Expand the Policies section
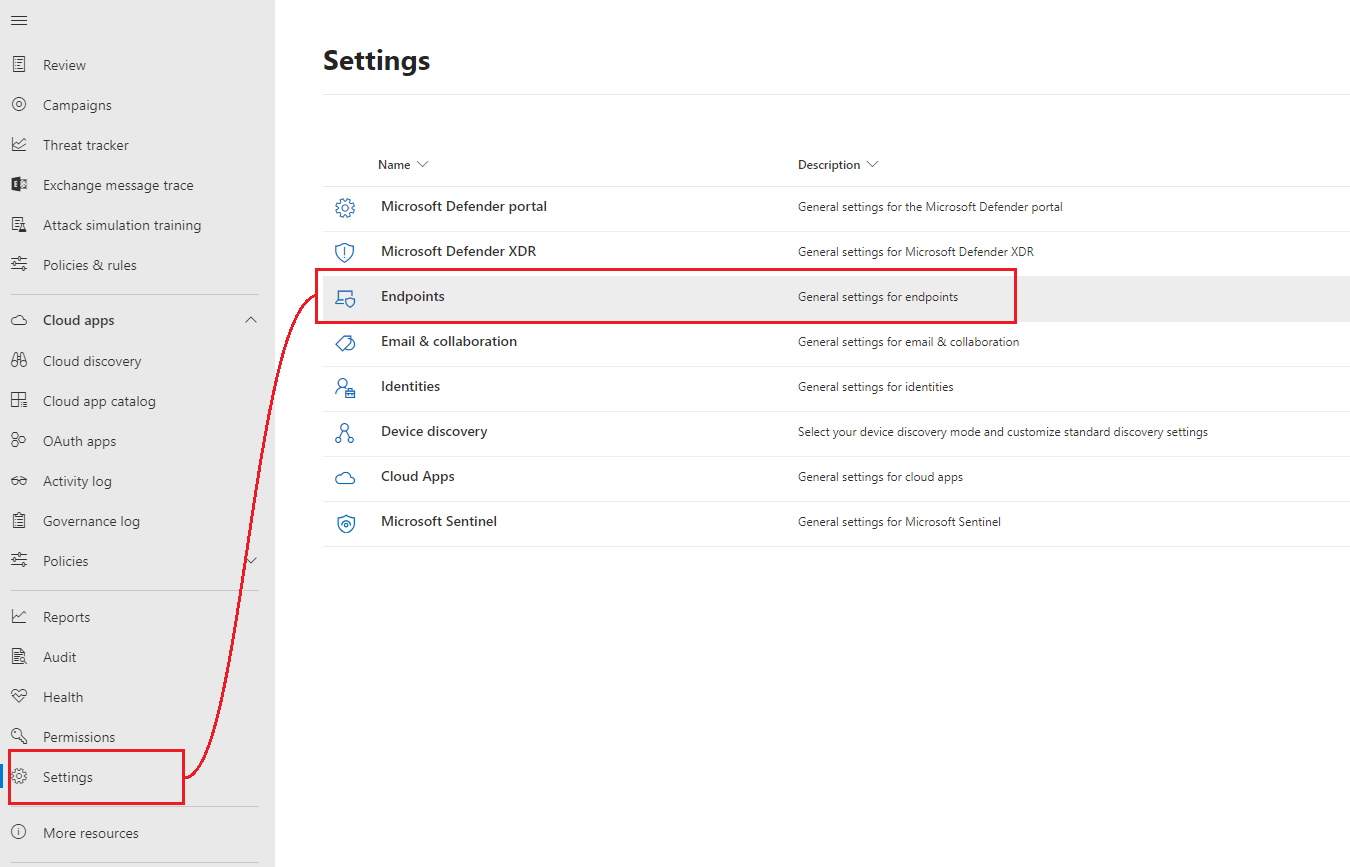Image resolution: width=1350 pixels, height=867 pixels. [252, 560]
